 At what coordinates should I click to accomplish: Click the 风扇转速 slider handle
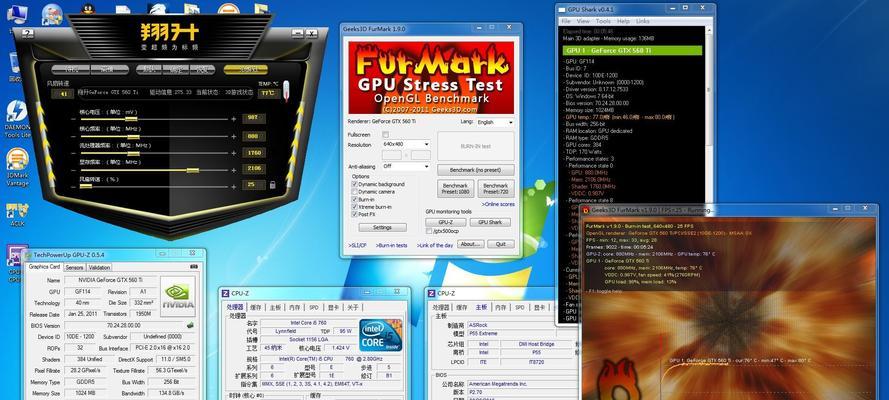(x=86, y=186)
